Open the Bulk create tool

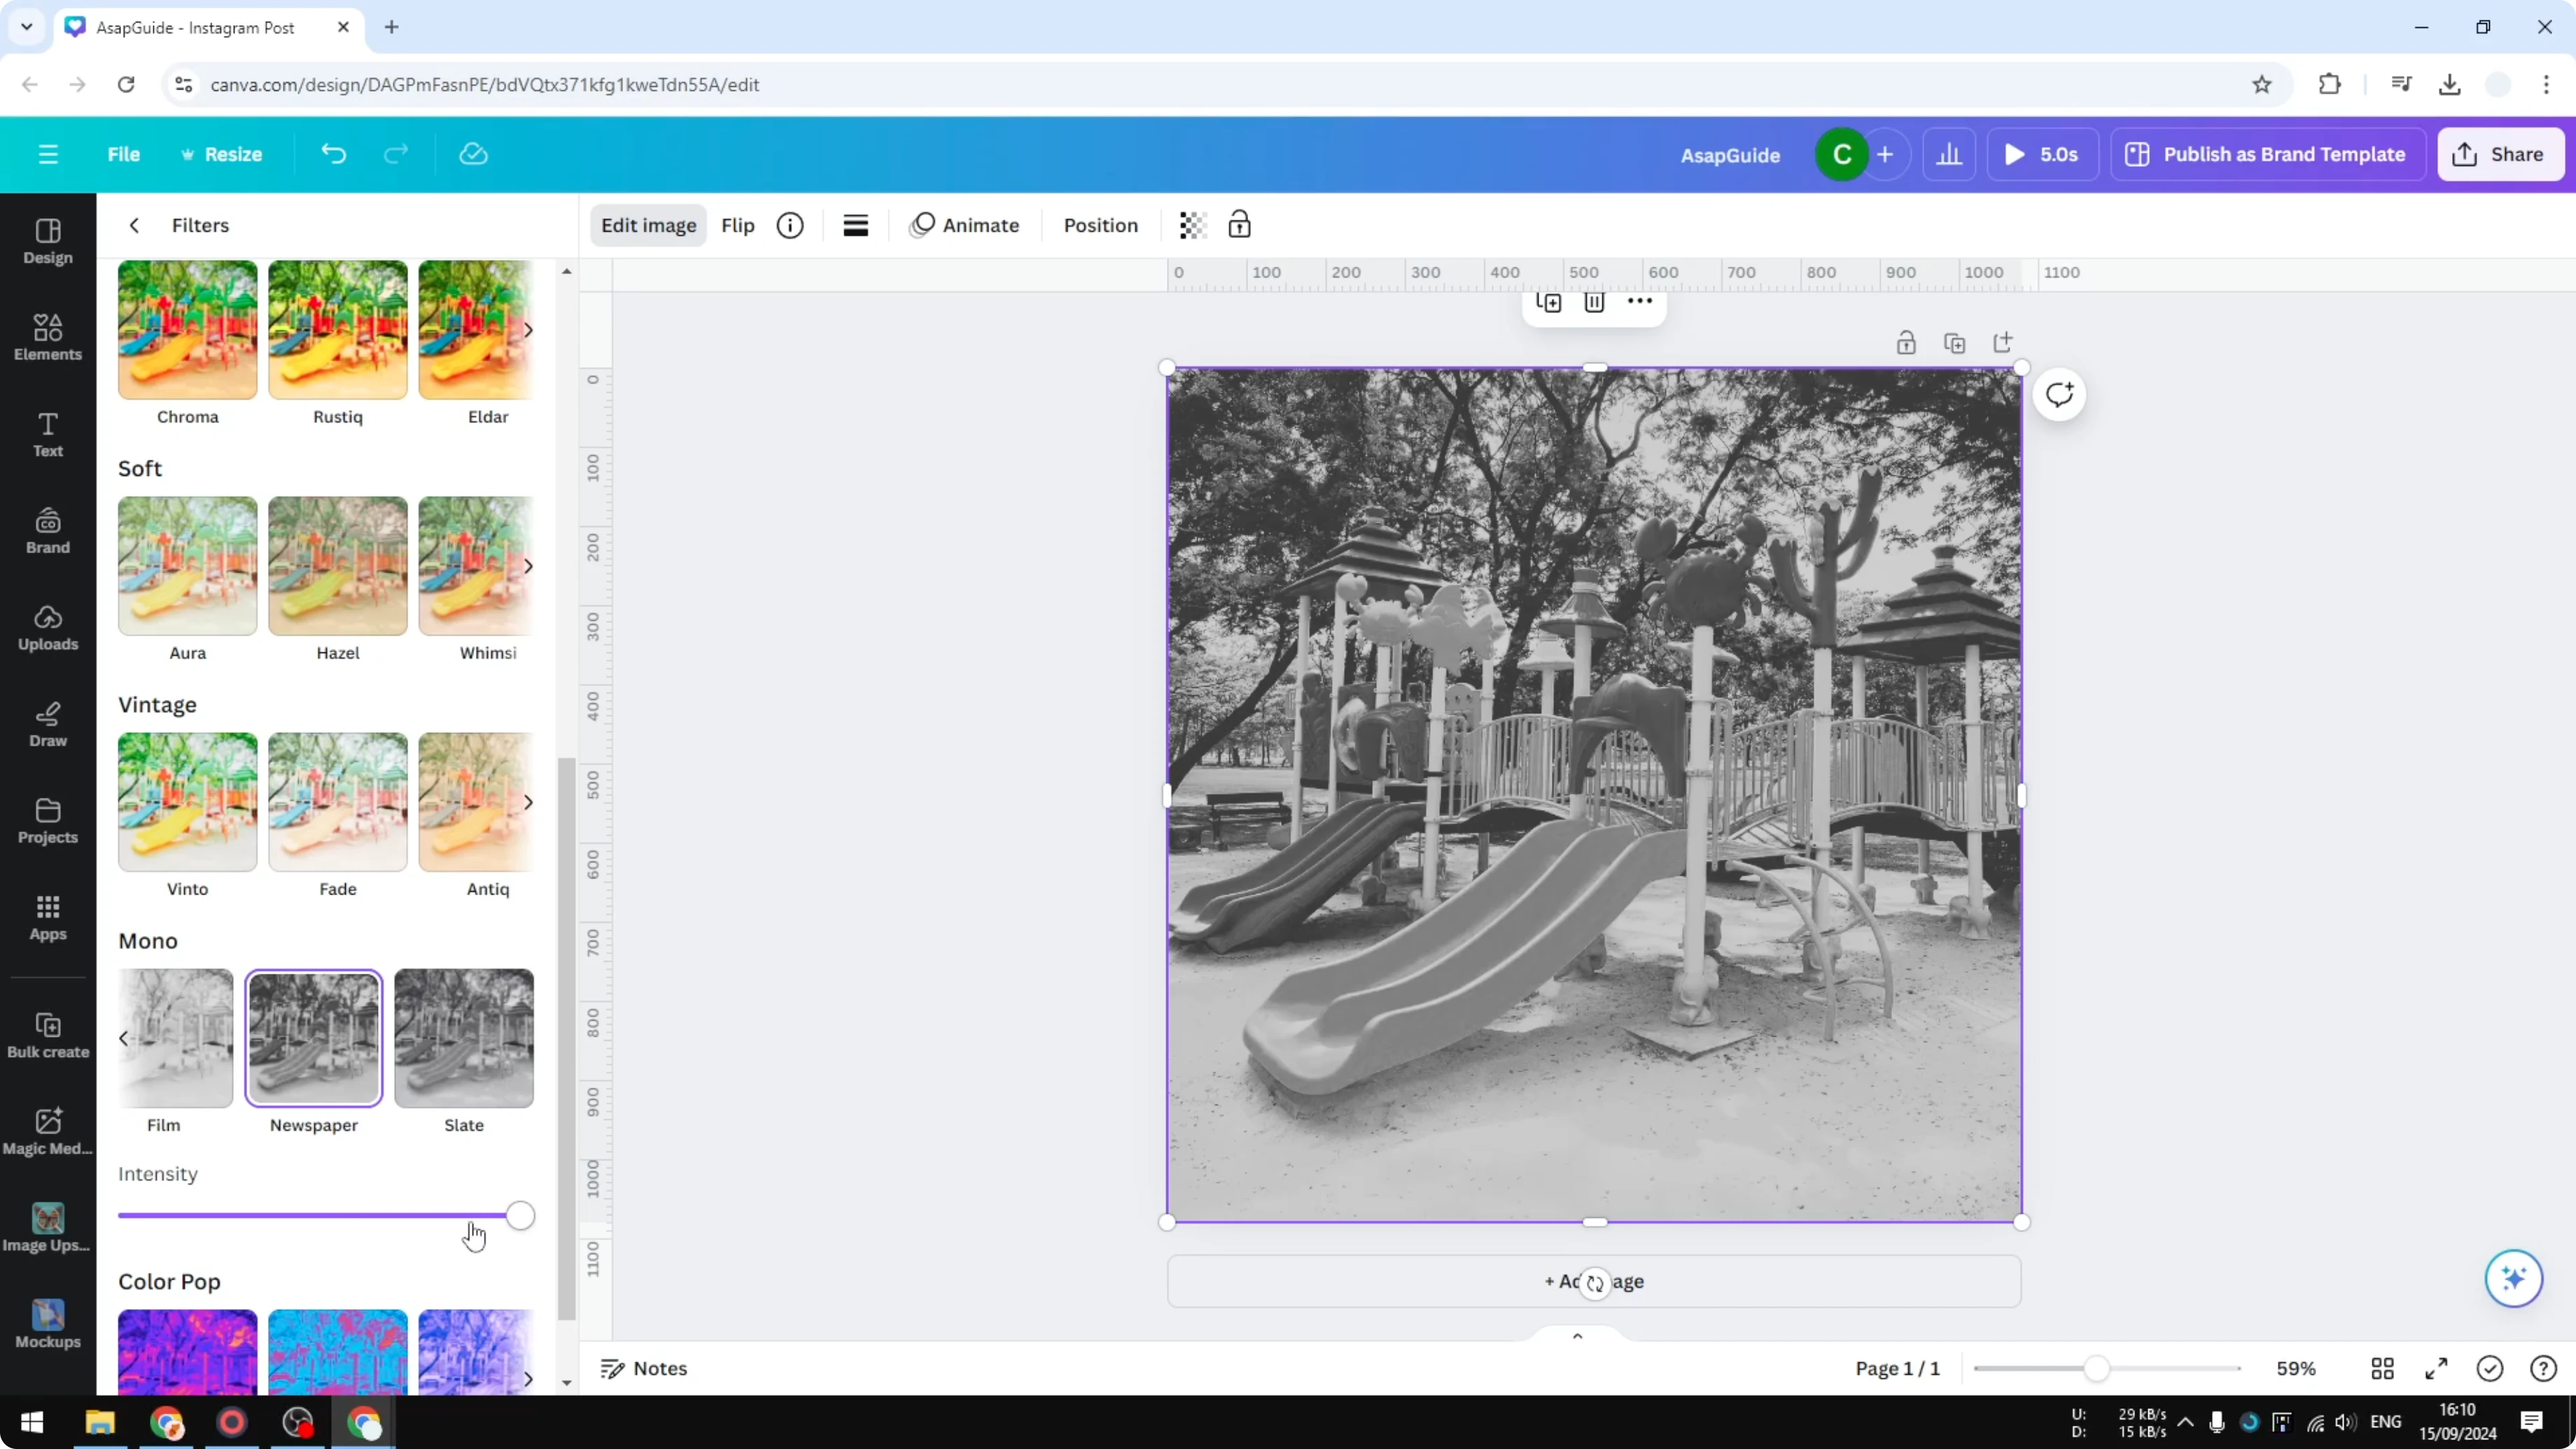[x=48, y=1036]
